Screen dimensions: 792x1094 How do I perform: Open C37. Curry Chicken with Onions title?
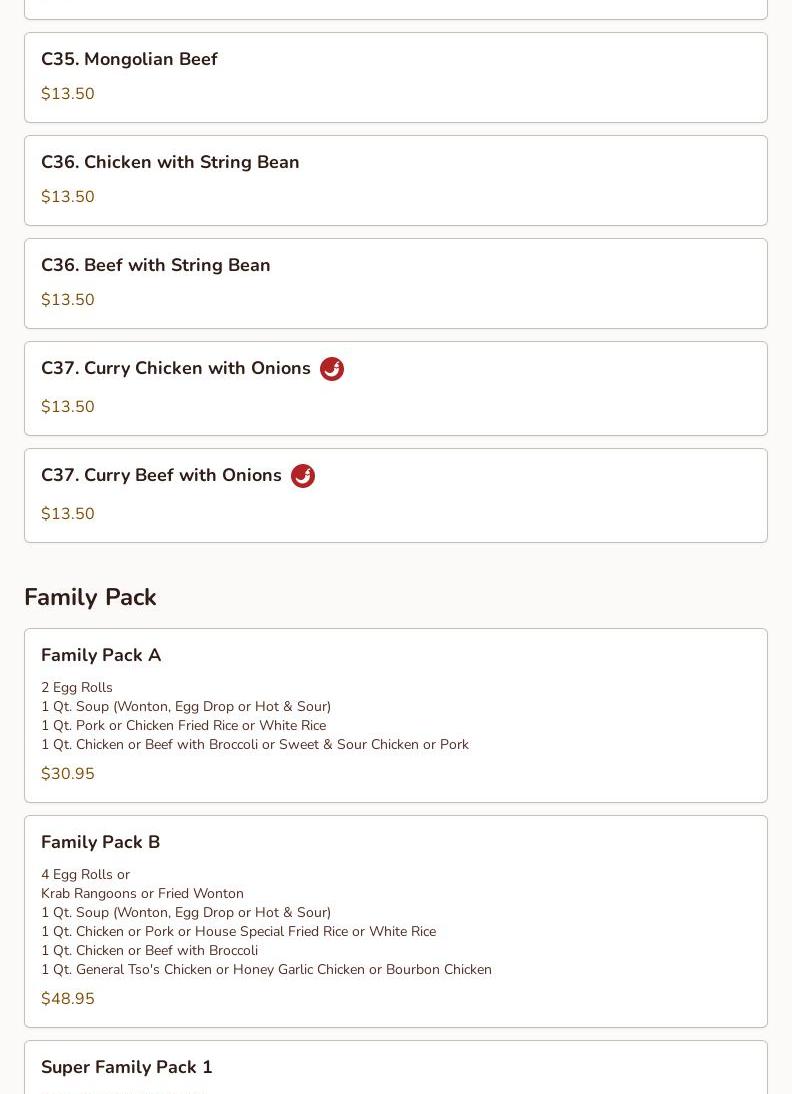pos(176,368)
